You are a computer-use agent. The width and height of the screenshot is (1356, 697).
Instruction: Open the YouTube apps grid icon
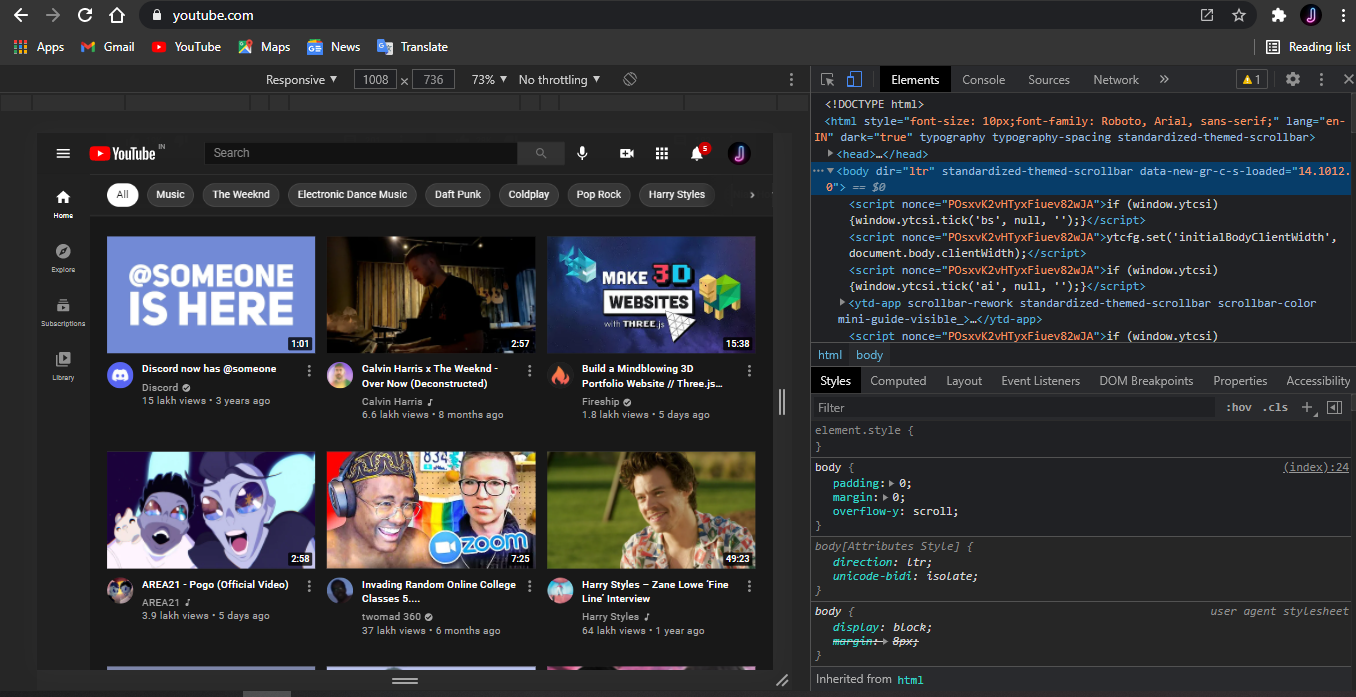[661, 153]
